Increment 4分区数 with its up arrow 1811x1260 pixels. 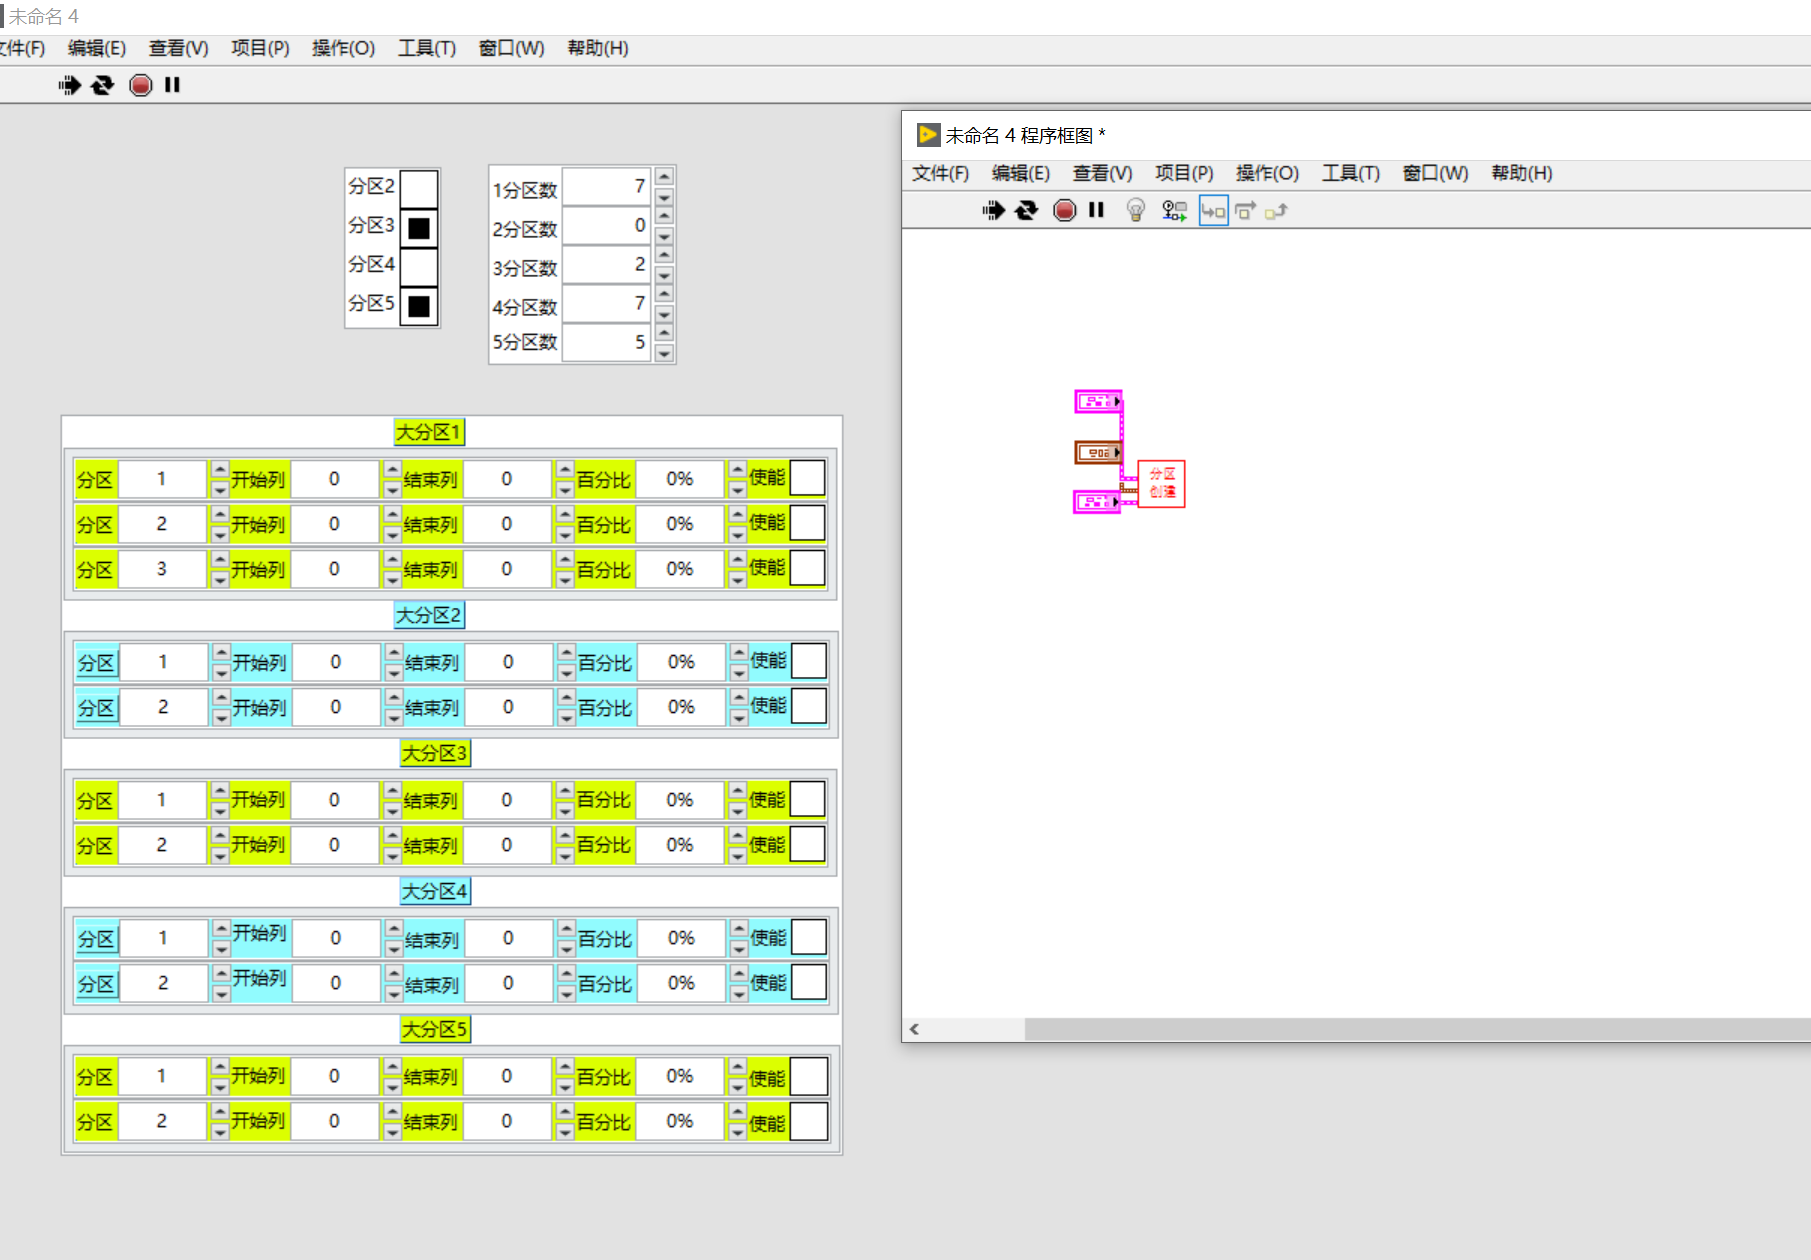click(664, 294)
